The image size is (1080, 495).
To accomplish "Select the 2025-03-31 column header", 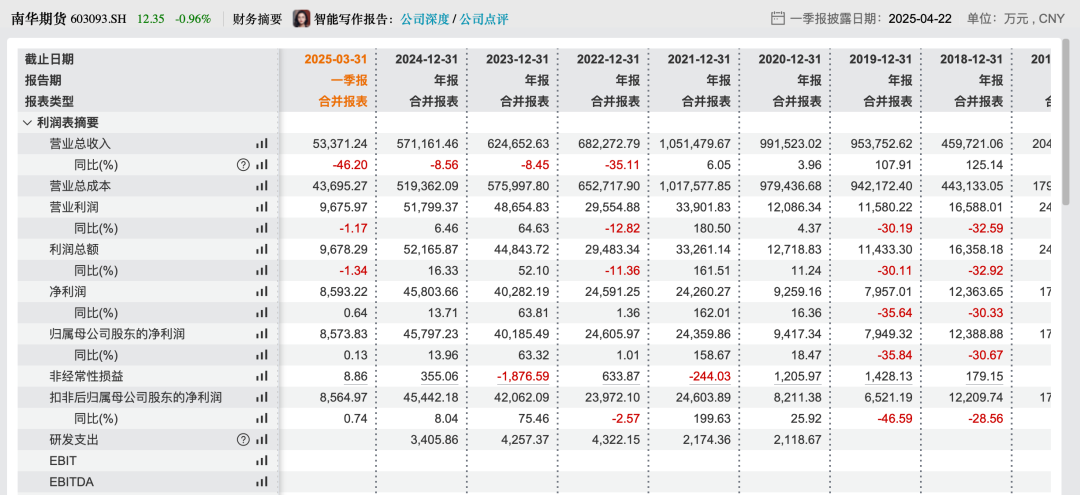I will coord(336,59).
